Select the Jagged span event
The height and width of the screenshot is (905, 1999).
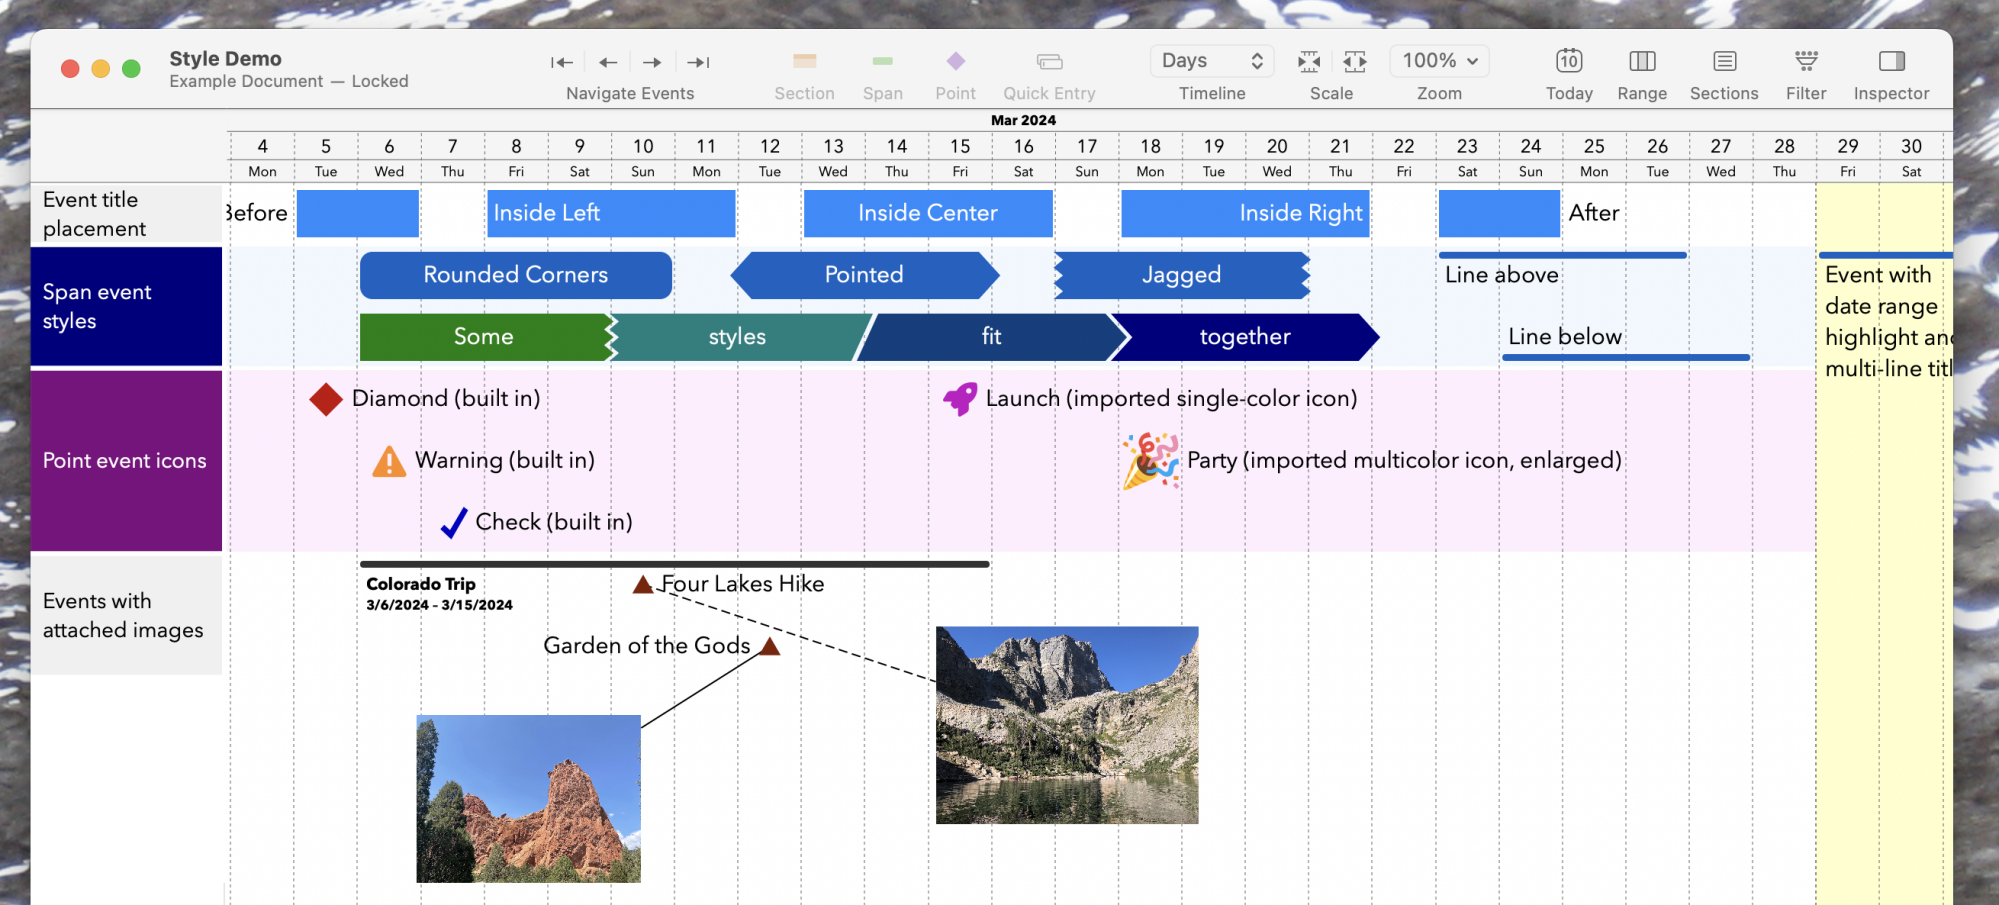click(x=1182, y=275)
